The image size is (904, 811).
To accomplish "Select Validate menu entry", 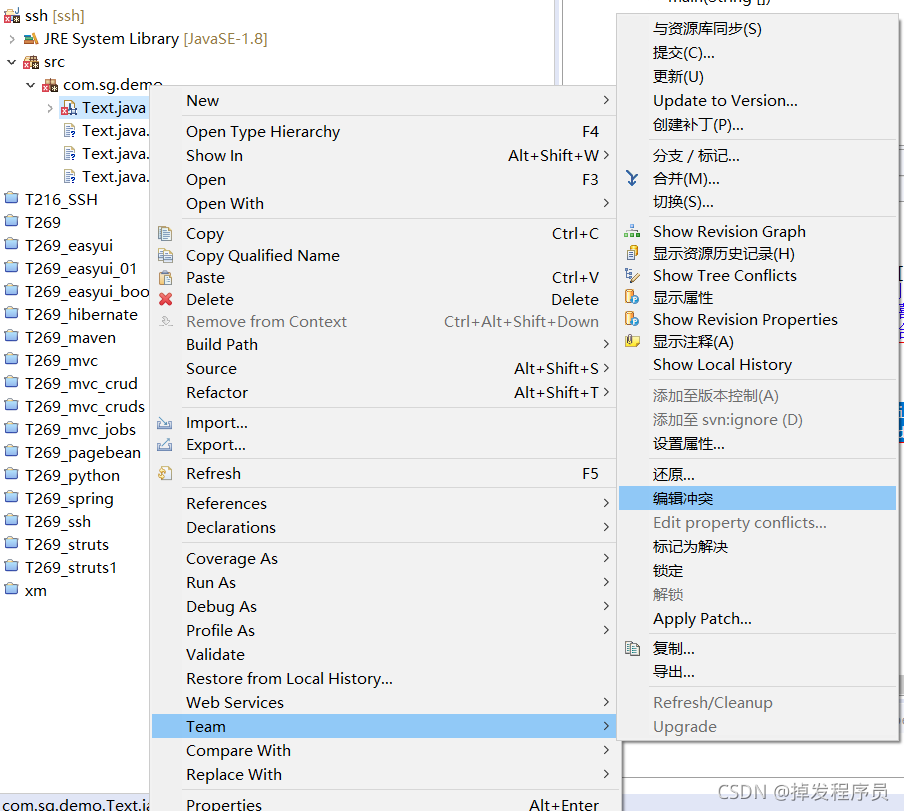I will coord(384,655).
